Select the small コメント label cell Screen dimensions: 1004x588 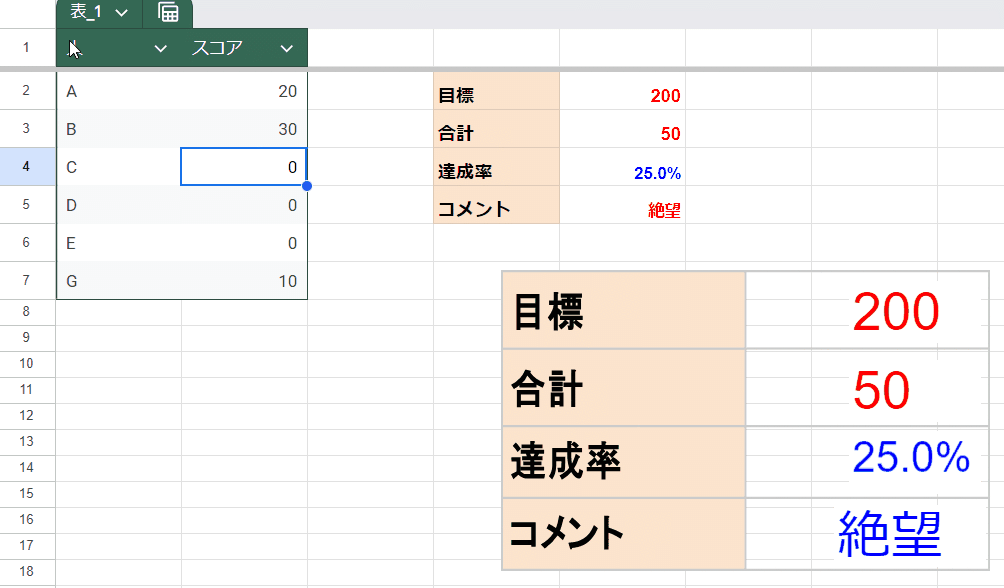tap(496, 205)
